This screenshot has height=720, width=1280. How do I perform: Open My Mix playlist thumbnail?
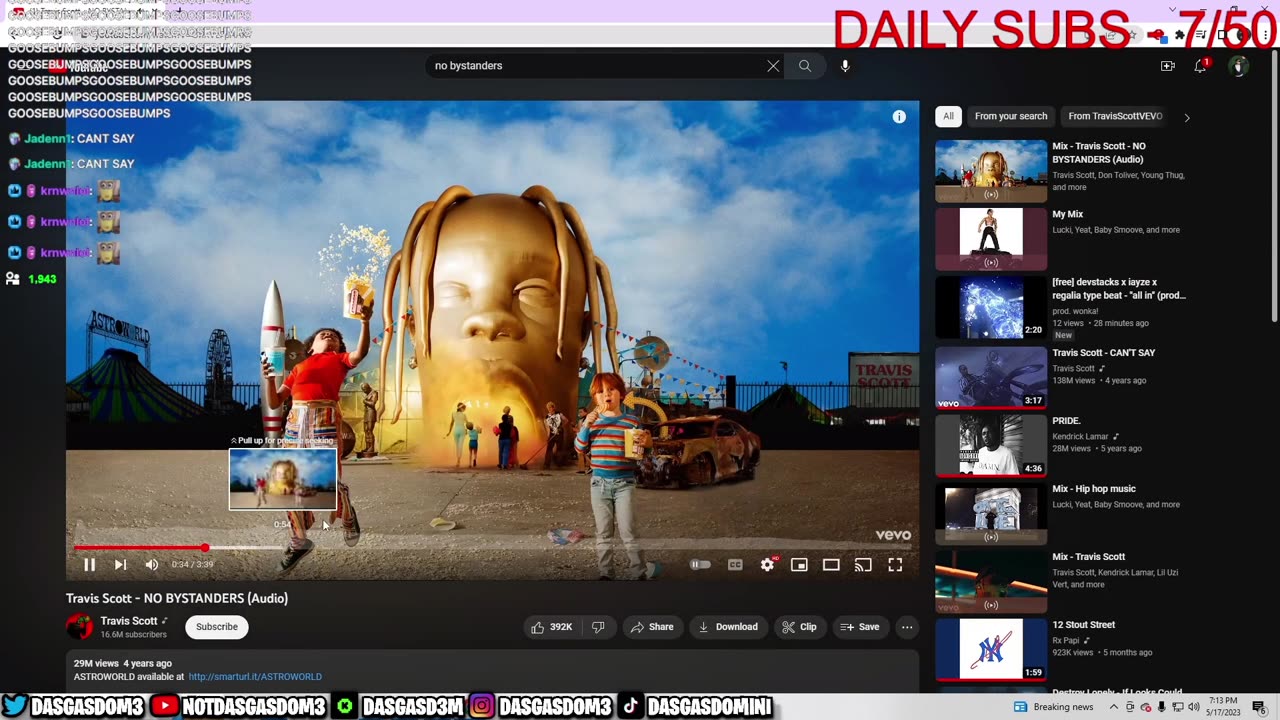point(991,239)
